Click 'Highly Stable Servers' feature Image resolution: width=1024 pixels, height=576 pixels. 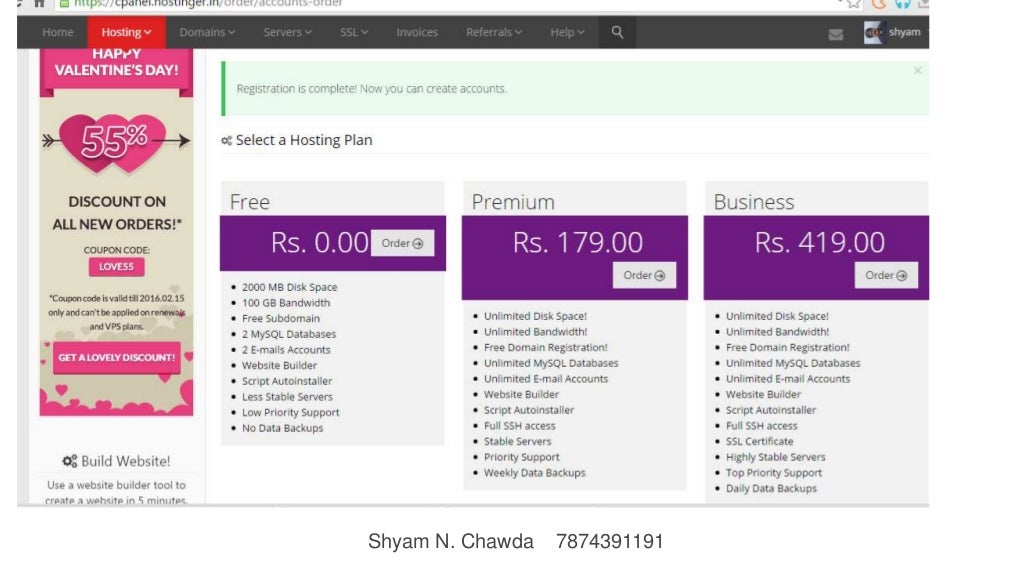pos(775,457)
